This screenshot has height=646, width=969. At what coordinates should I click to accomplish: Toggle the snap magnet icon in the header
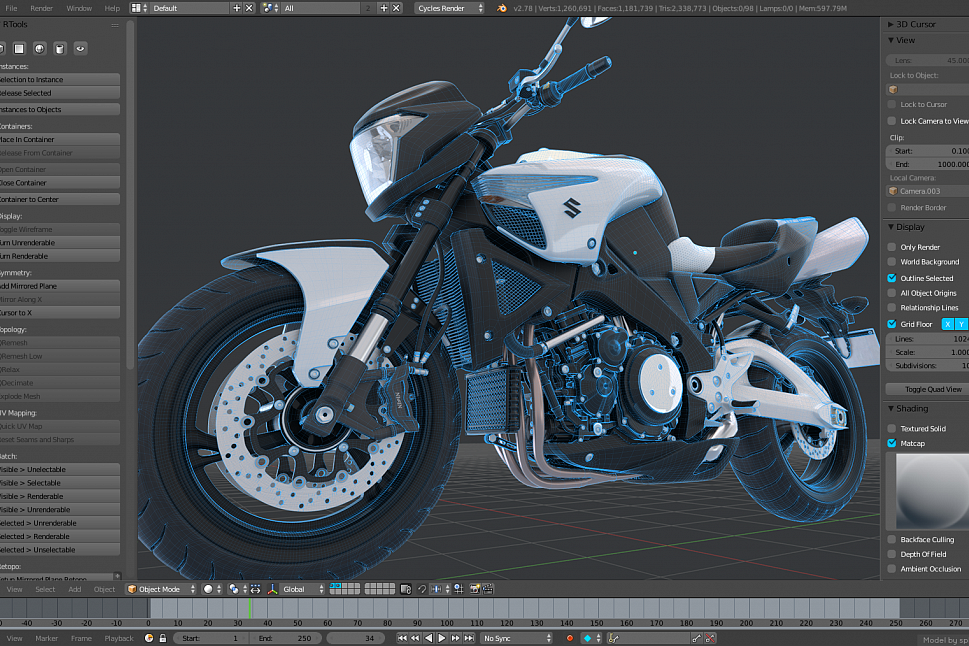pyautogui.click(x=421, y=589)
